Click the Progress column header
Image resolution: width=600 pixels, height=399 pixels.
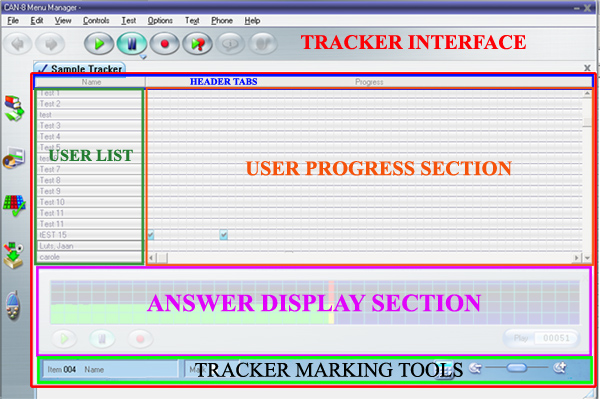pyautogui.click(x=369, y=82)
